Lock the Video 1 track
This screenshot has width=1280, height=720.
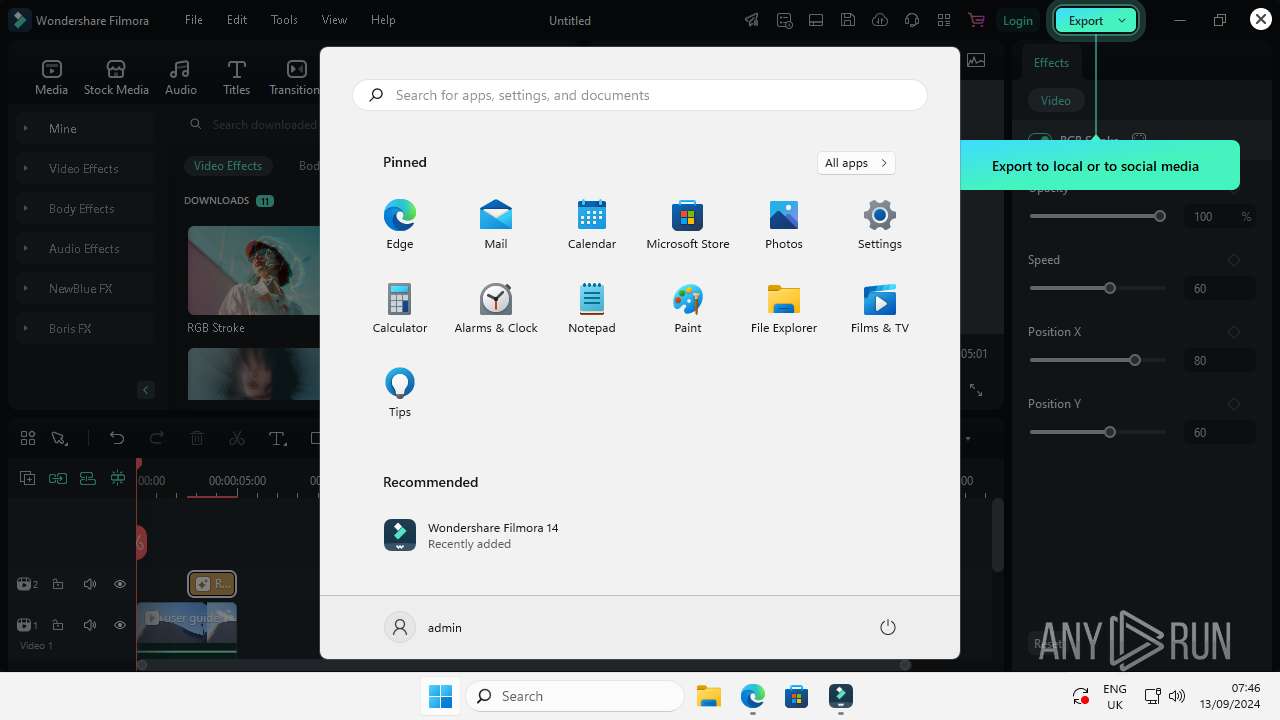tap(58, 625)
